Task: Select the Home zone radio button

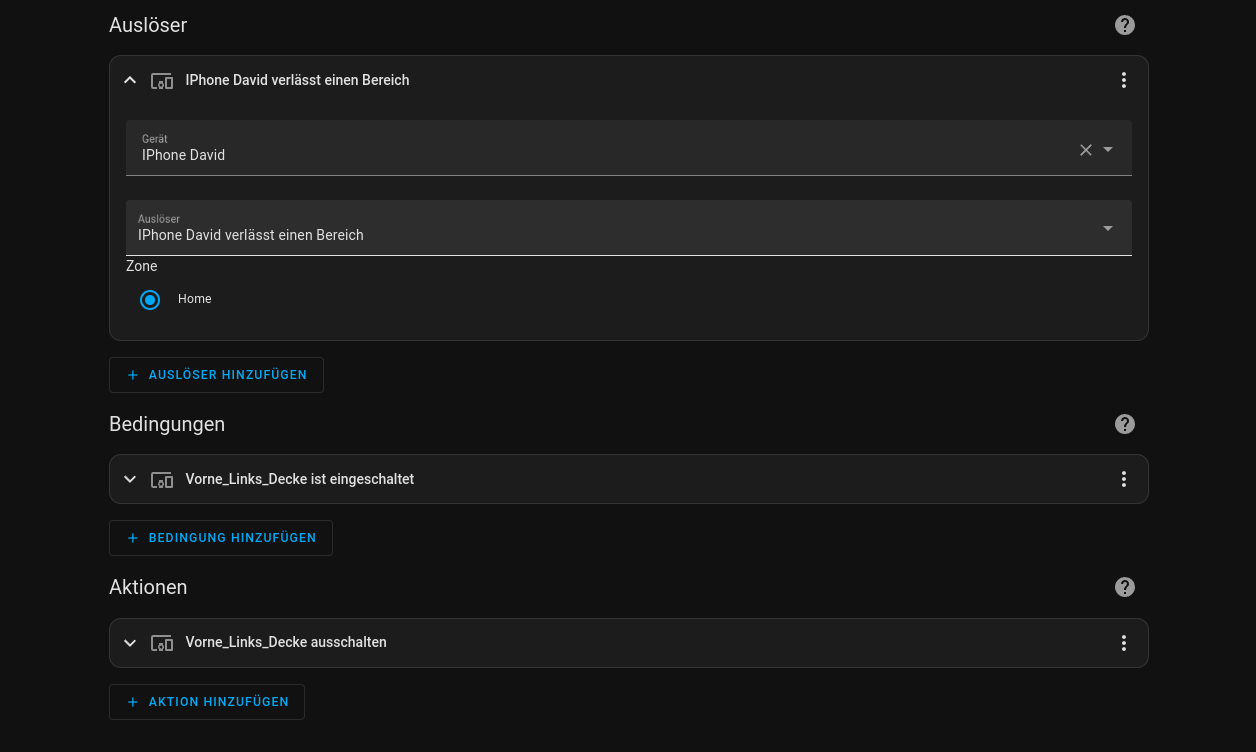Action: [x=150, y=299]
